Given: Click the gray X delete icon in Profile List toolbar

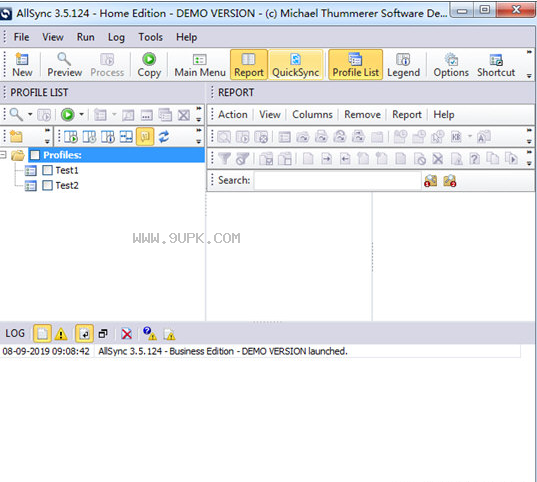Looking at the screenshot, I should click(x=184, y=115).
